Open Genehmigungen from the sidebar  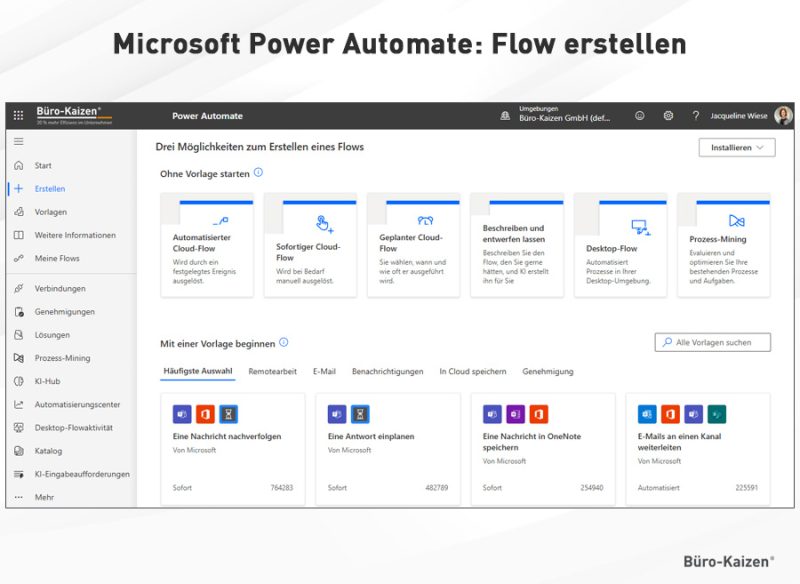pos(63,311)
